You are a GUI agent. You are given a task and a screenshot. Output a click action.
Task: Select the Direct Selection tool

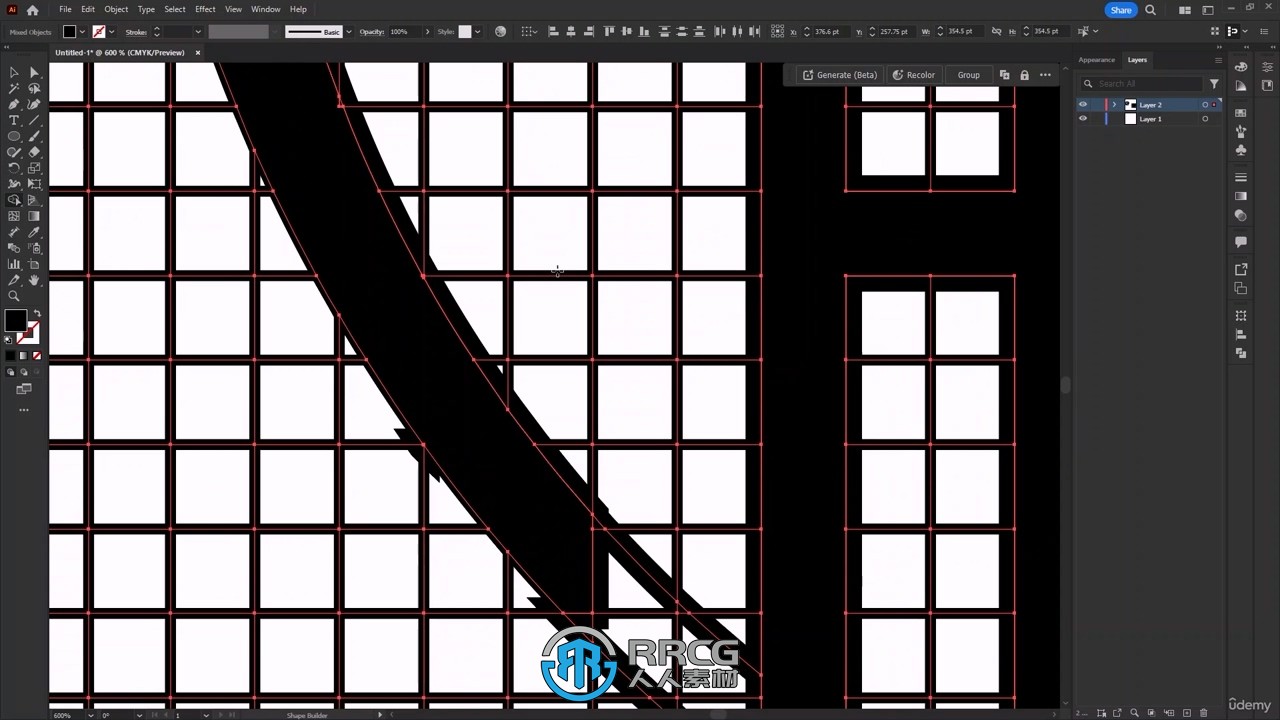coord(34,72)
